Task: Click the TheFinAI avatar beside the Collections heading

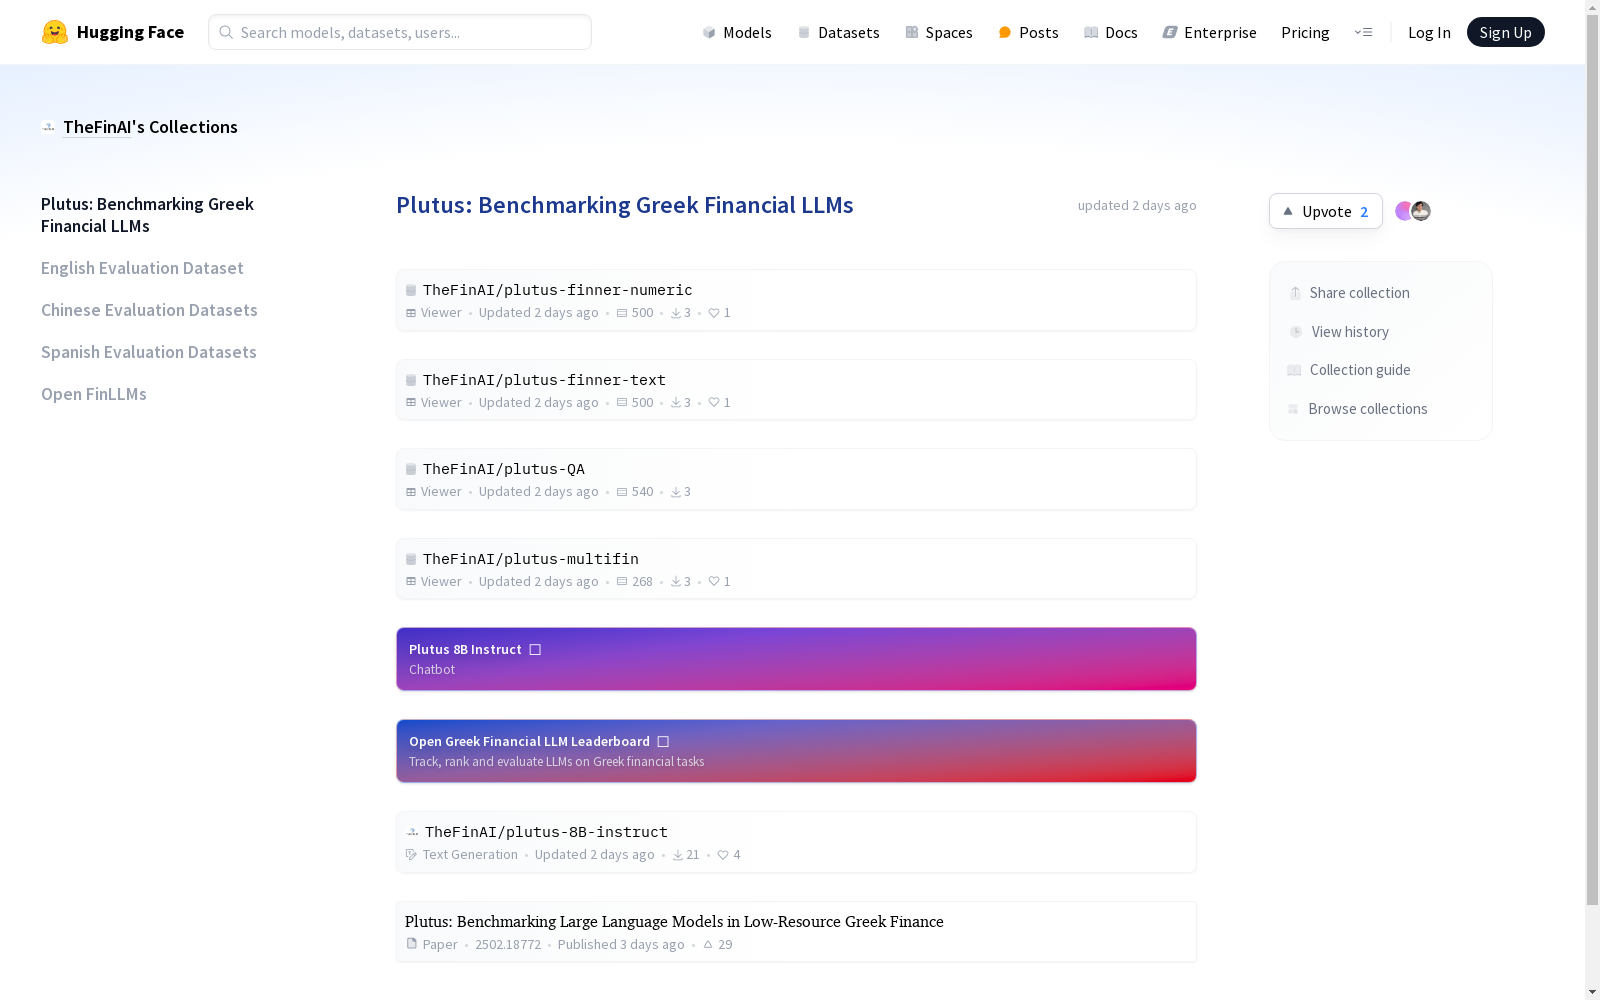Action: (49, 127)
